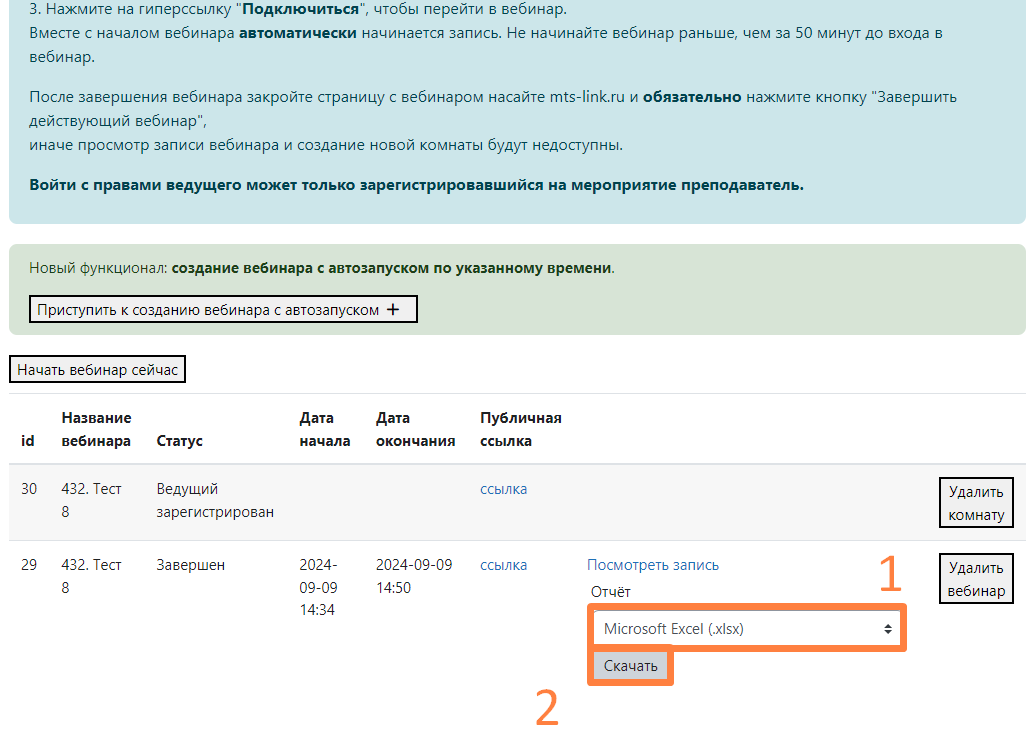Click the 'Завершен' status cell

190,565
